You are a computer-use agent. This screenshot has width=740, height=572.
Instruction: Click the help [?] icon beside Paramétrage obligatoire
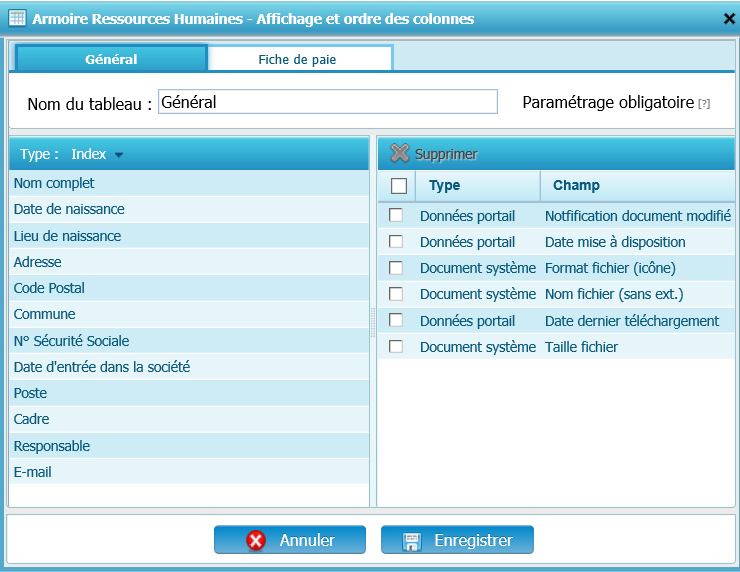704,104
